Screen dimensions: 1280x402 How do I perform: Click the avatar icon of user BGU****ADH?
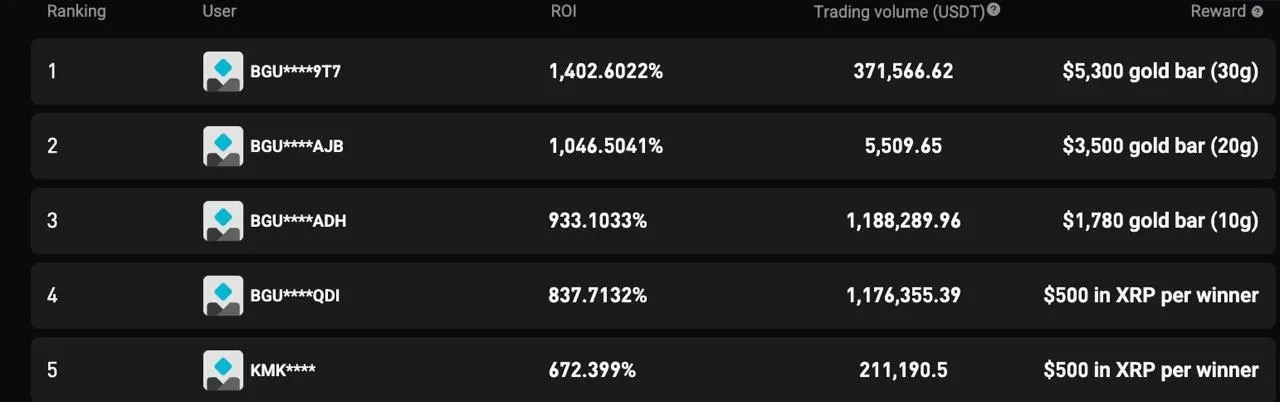pyautogui.click(x=223, y=221)
